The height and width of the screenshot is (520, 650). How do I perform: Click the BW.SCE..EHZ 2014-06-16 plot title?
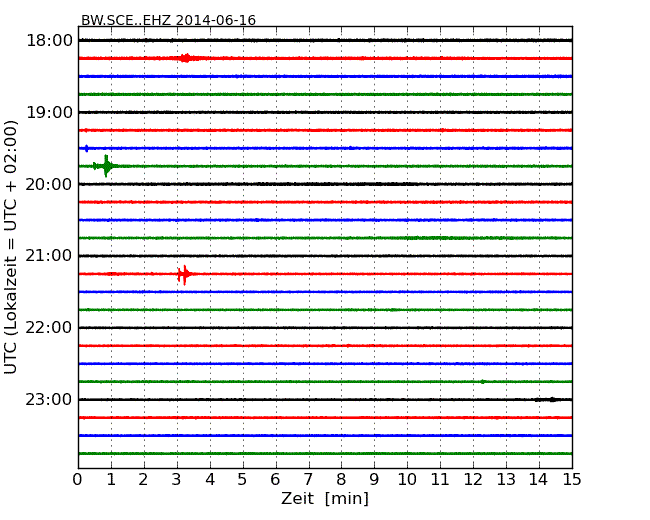[x=168, y=20]
